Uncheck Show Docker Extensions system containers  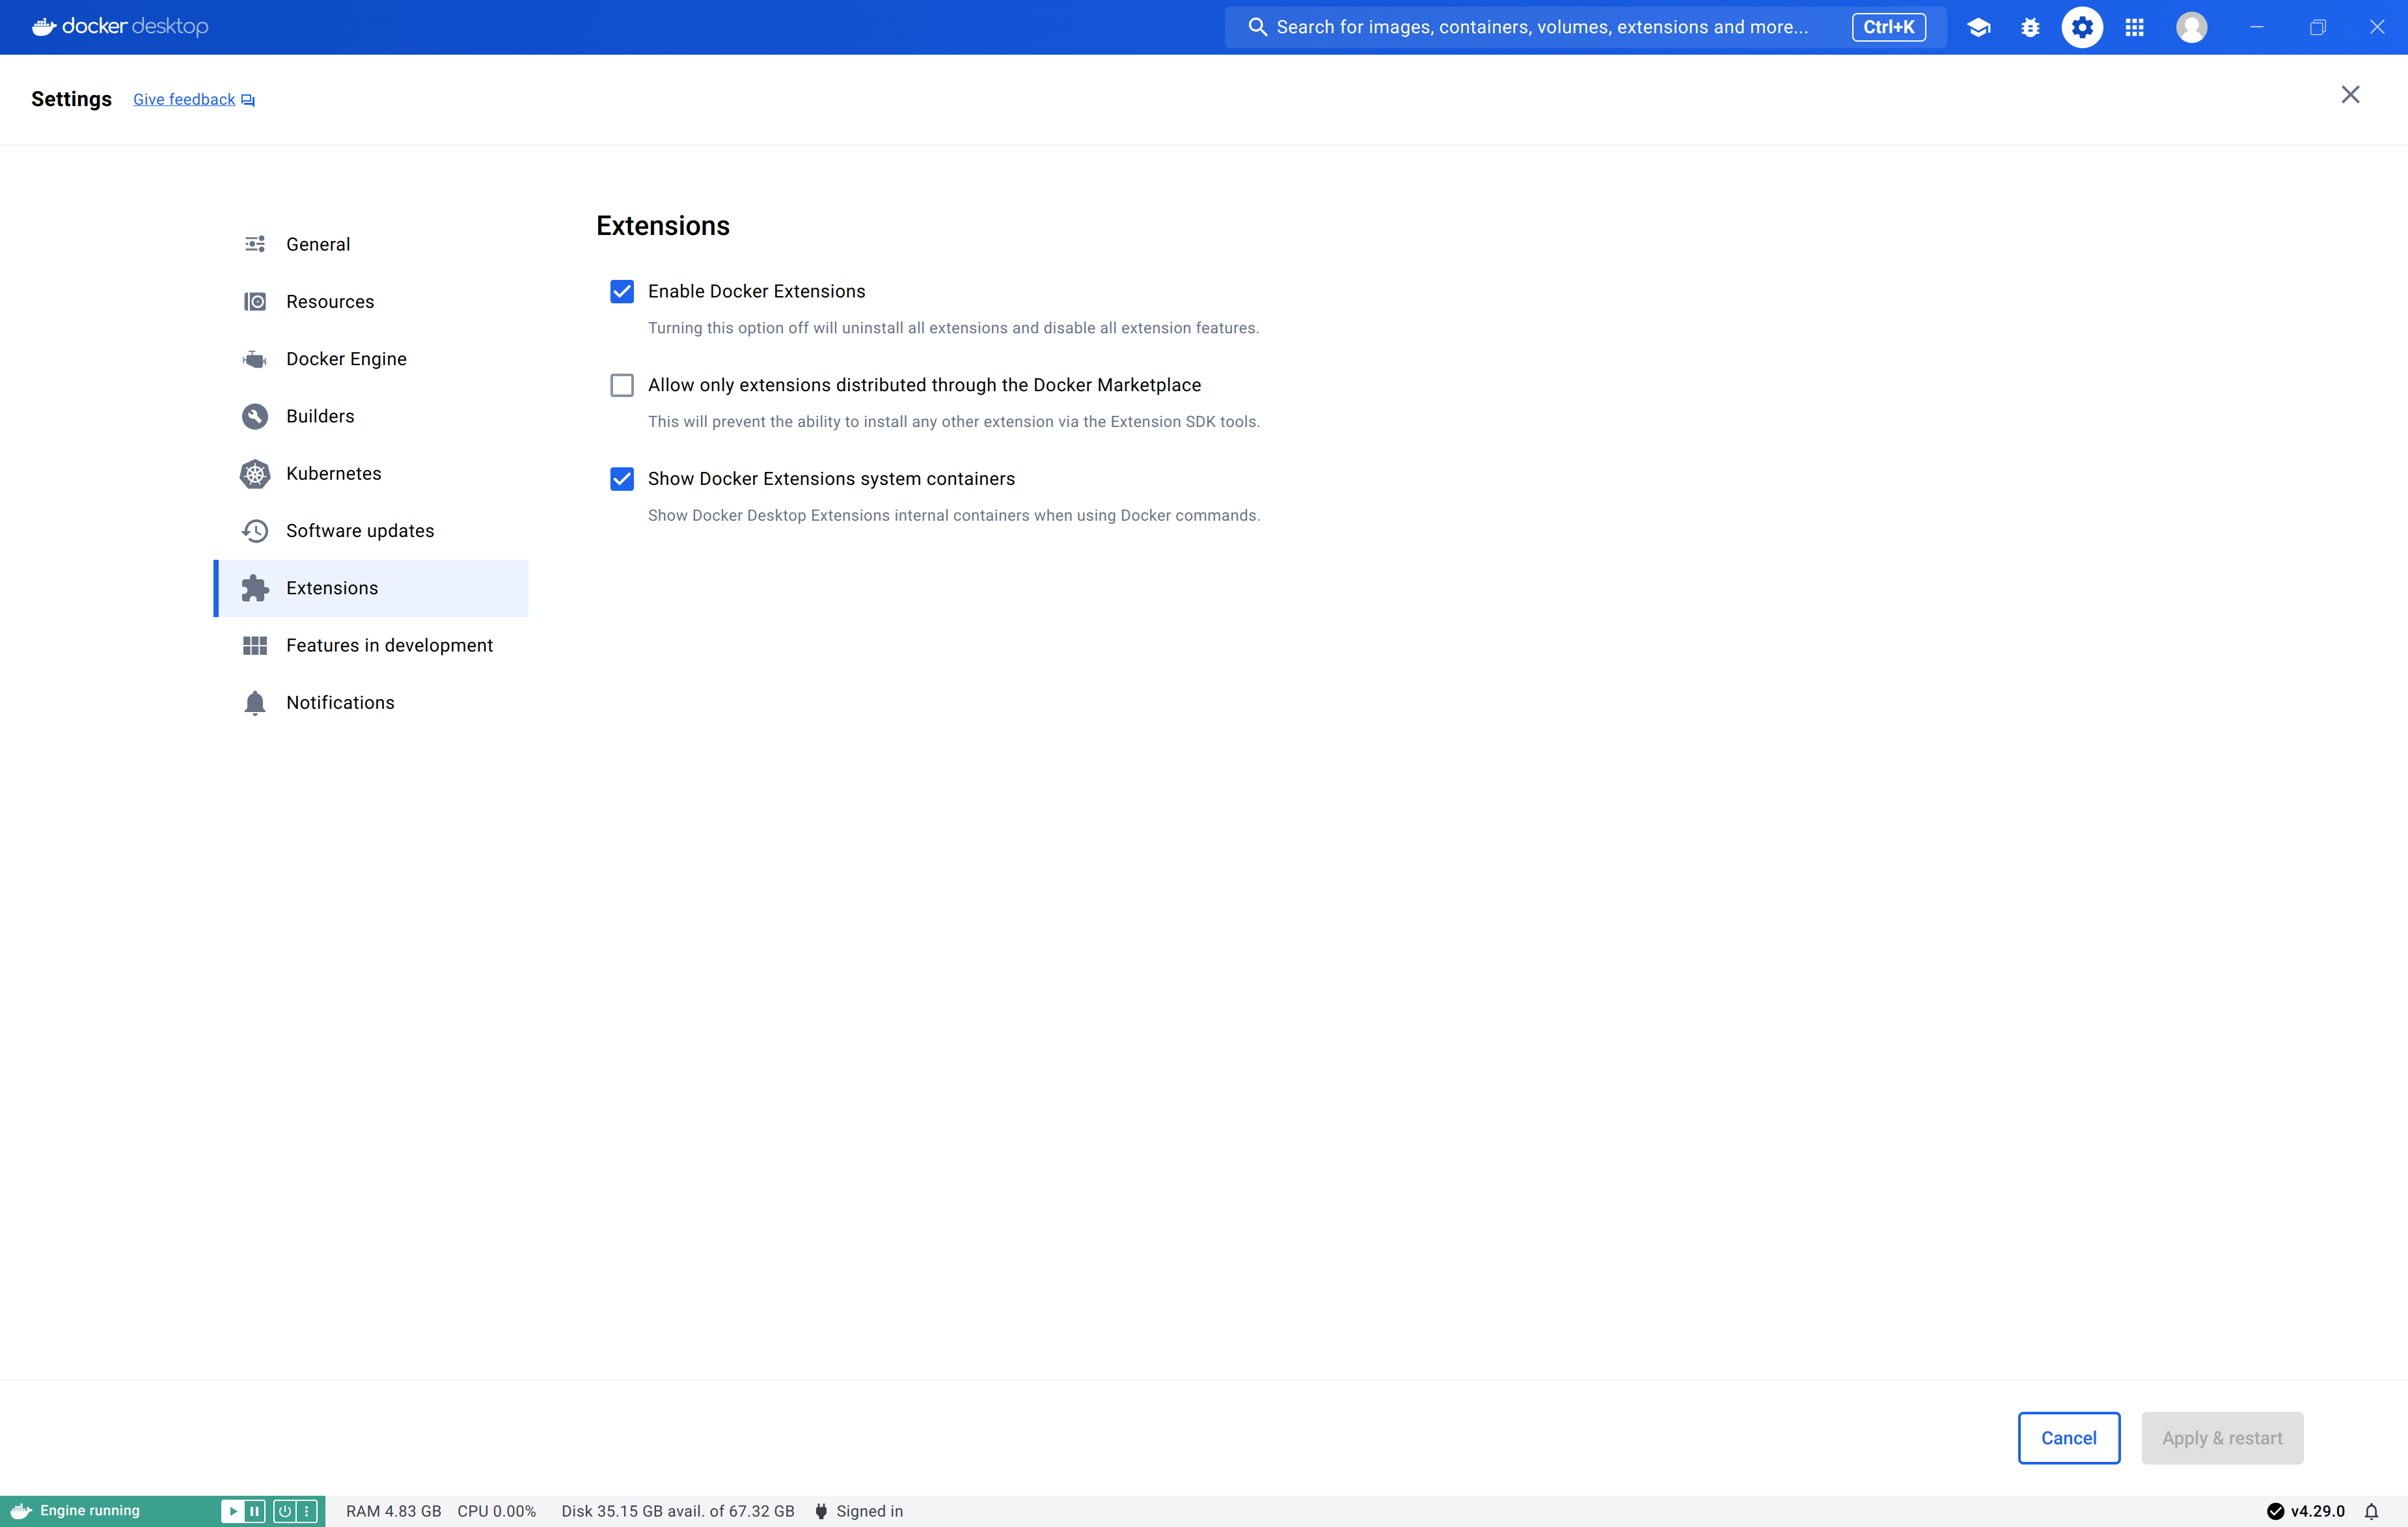click(622, 479)
